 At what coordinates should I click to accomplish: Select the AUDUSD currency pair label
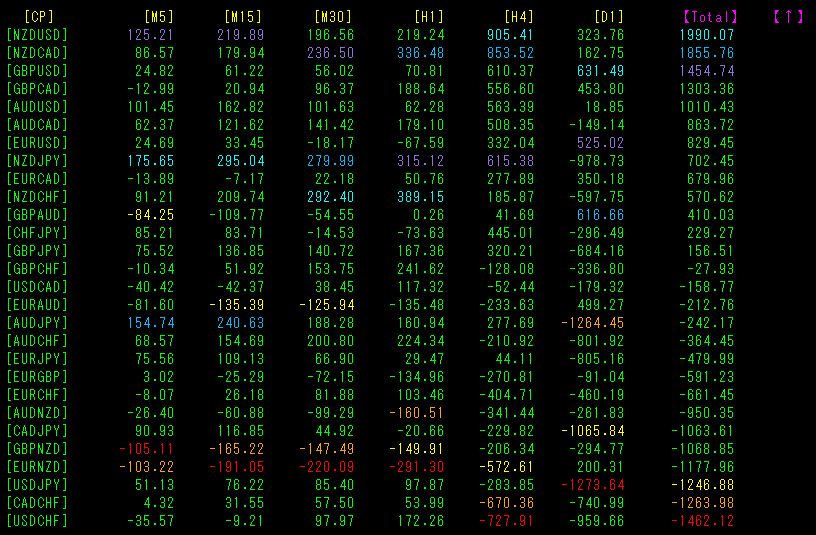coord(37,107)
